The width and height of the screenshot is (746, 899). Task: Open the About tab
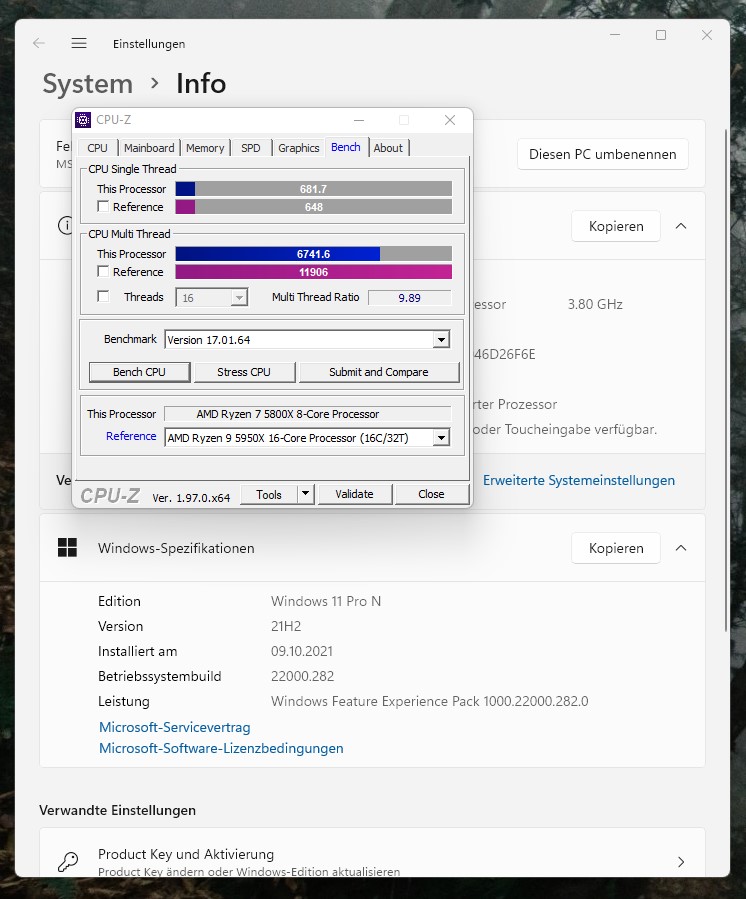(388, 148)
